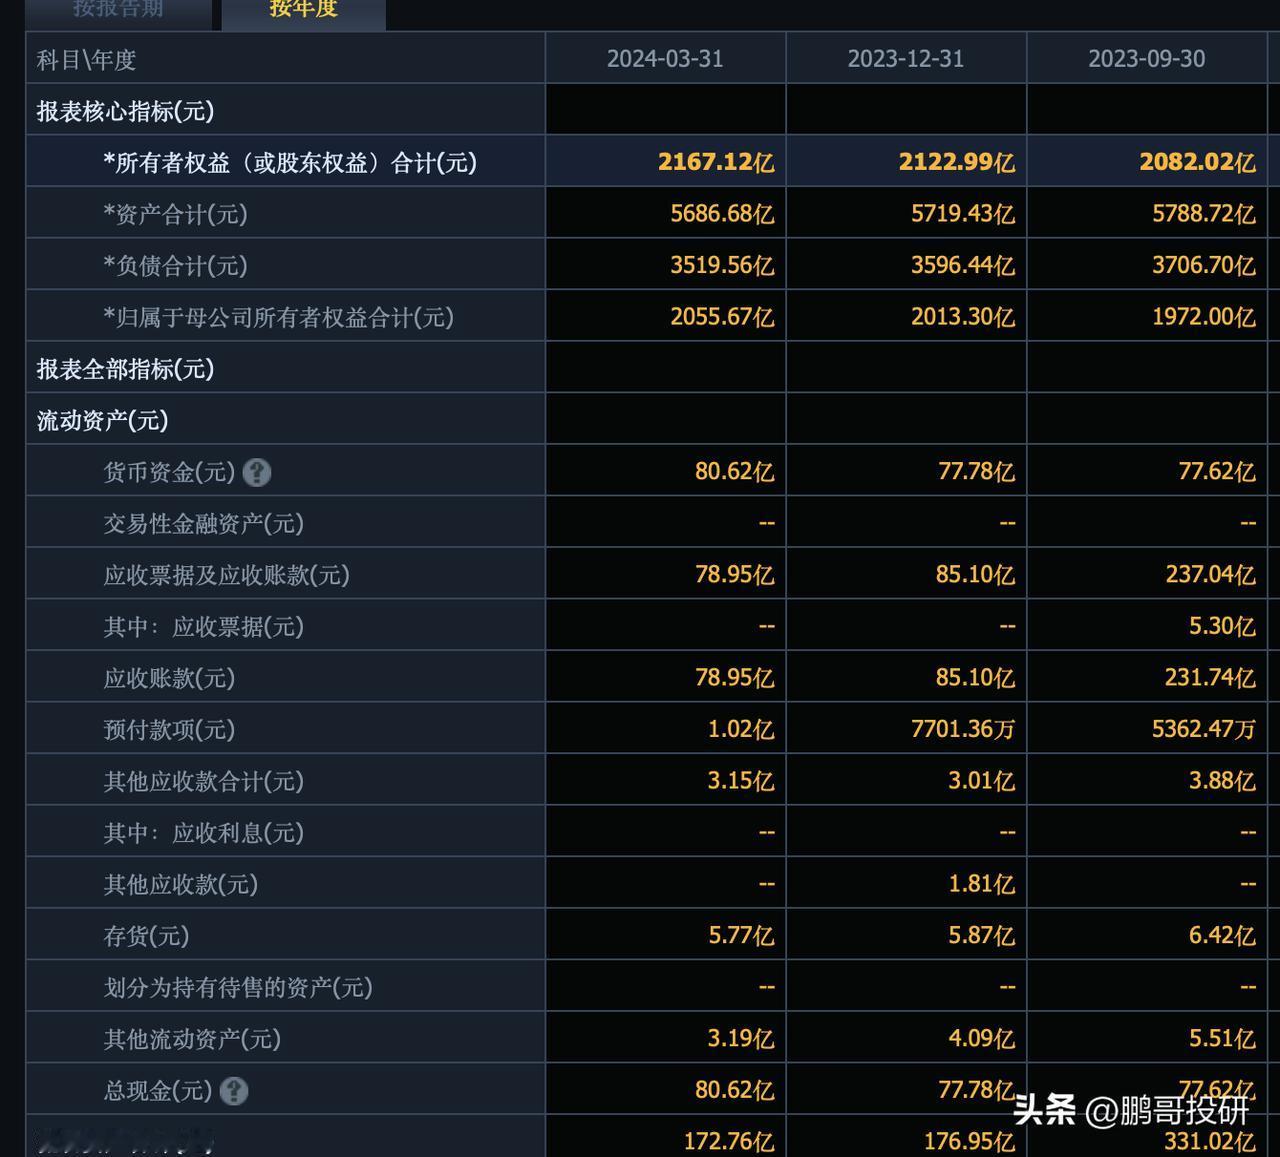Click the 货币资金(元) row label
This screenshot has height=1157, width=1280.
click(169, 472)
